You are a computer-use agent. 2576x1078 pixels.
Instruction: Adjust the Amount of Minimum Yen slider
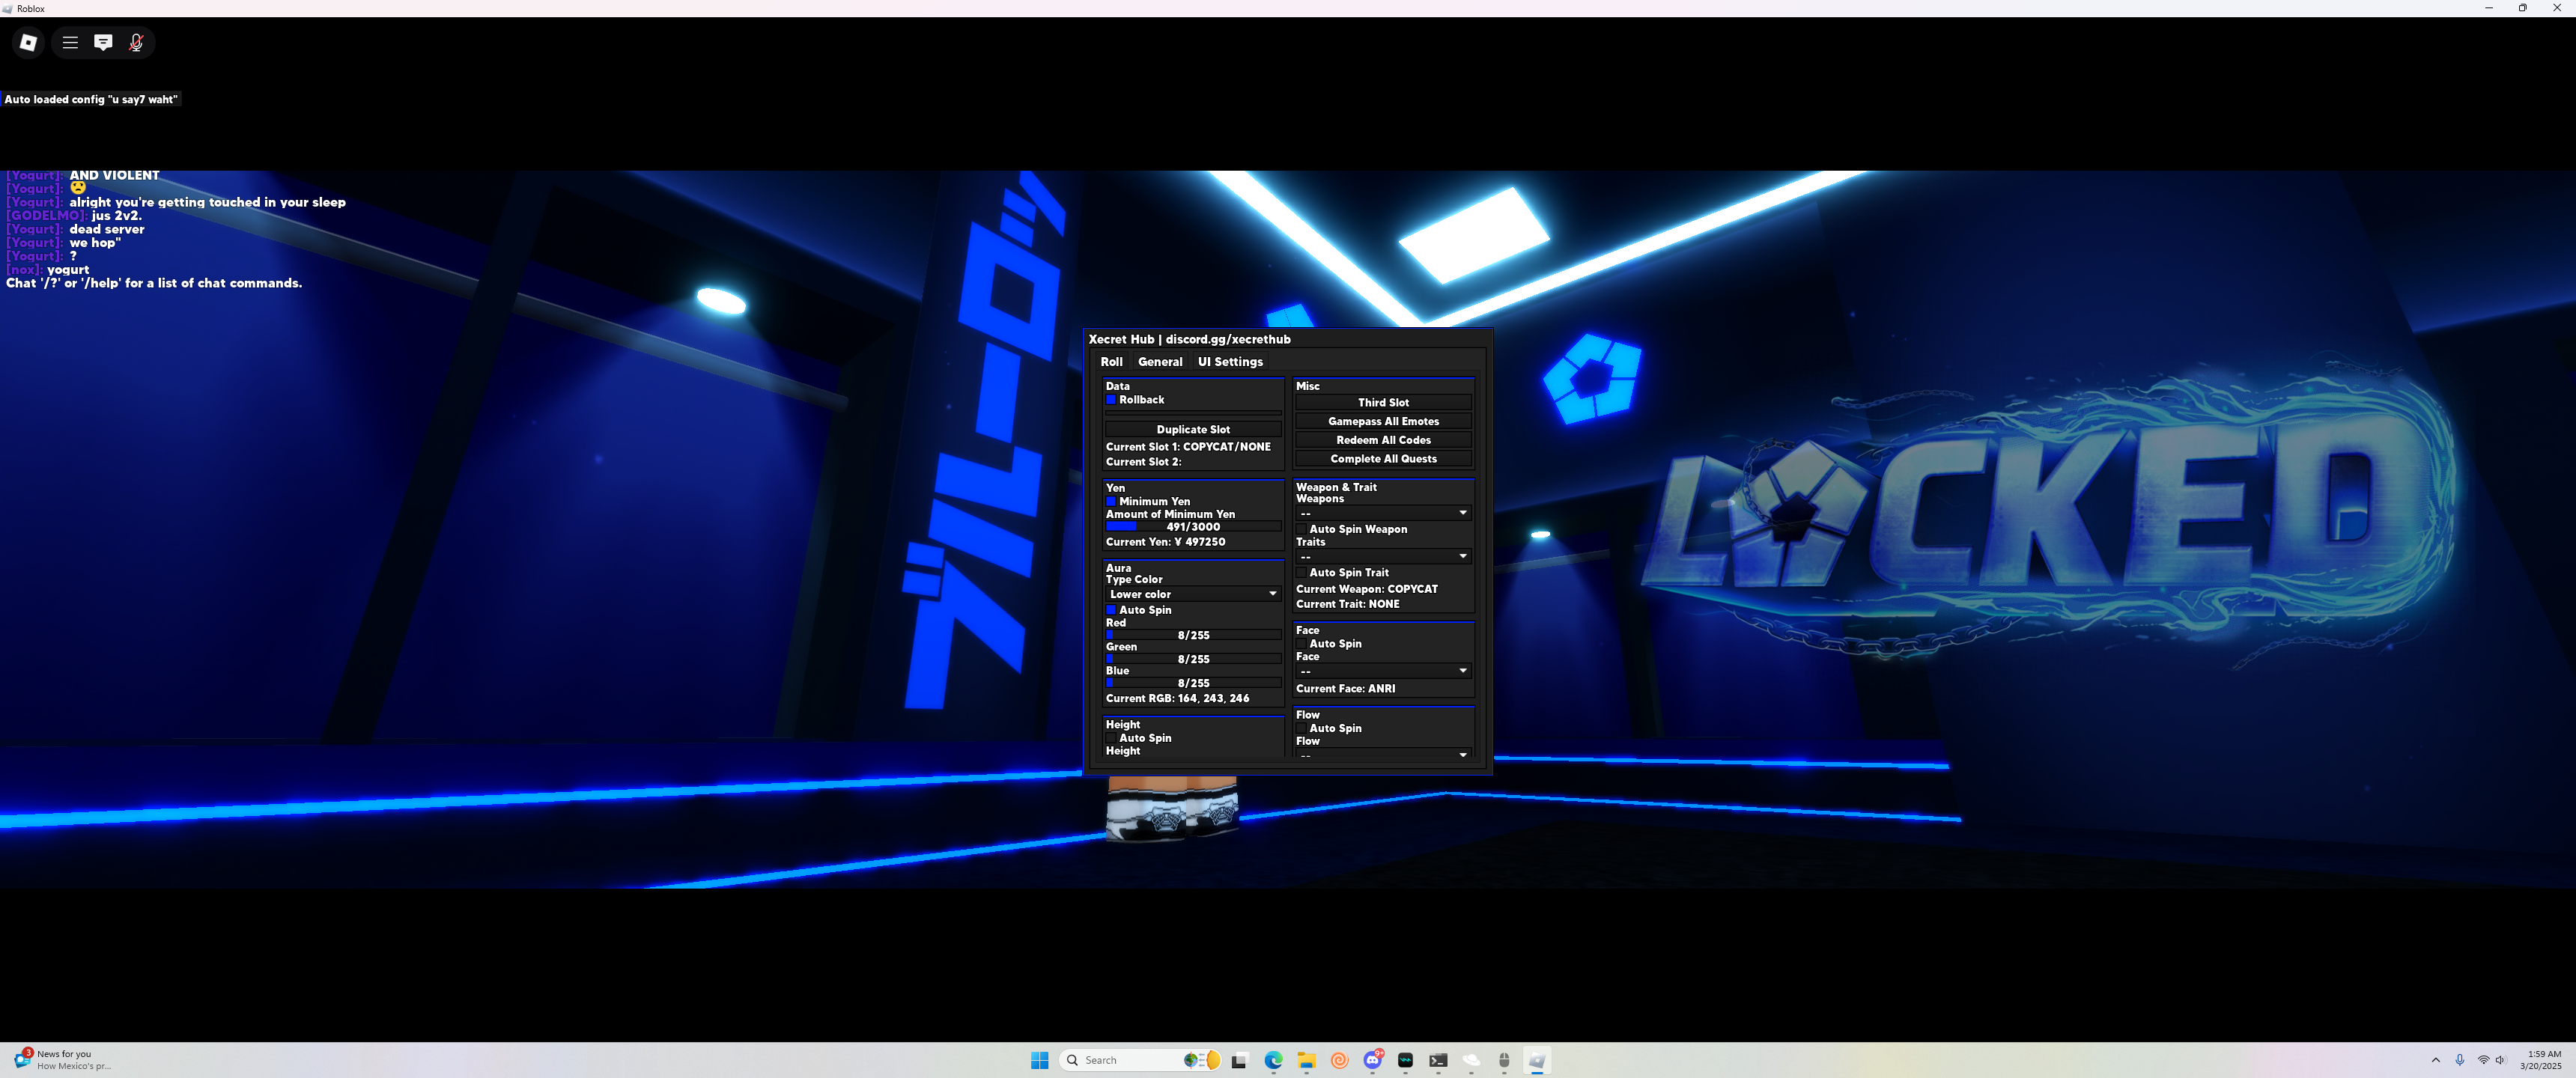point(1192,527)
